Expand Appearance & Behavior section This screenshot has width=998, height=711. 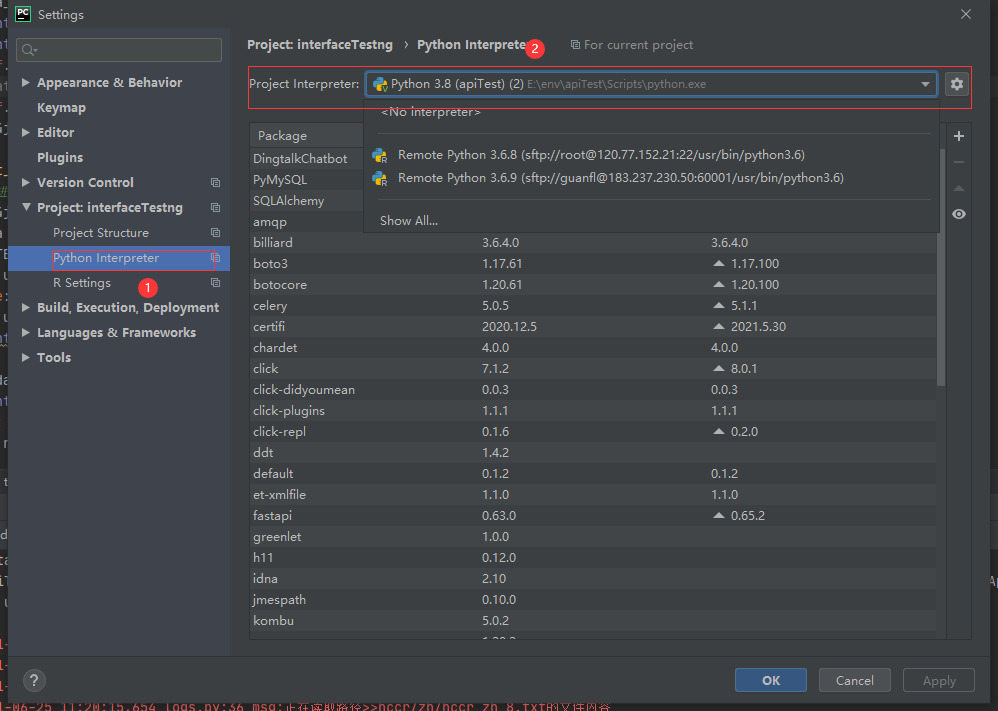point(25,82)
